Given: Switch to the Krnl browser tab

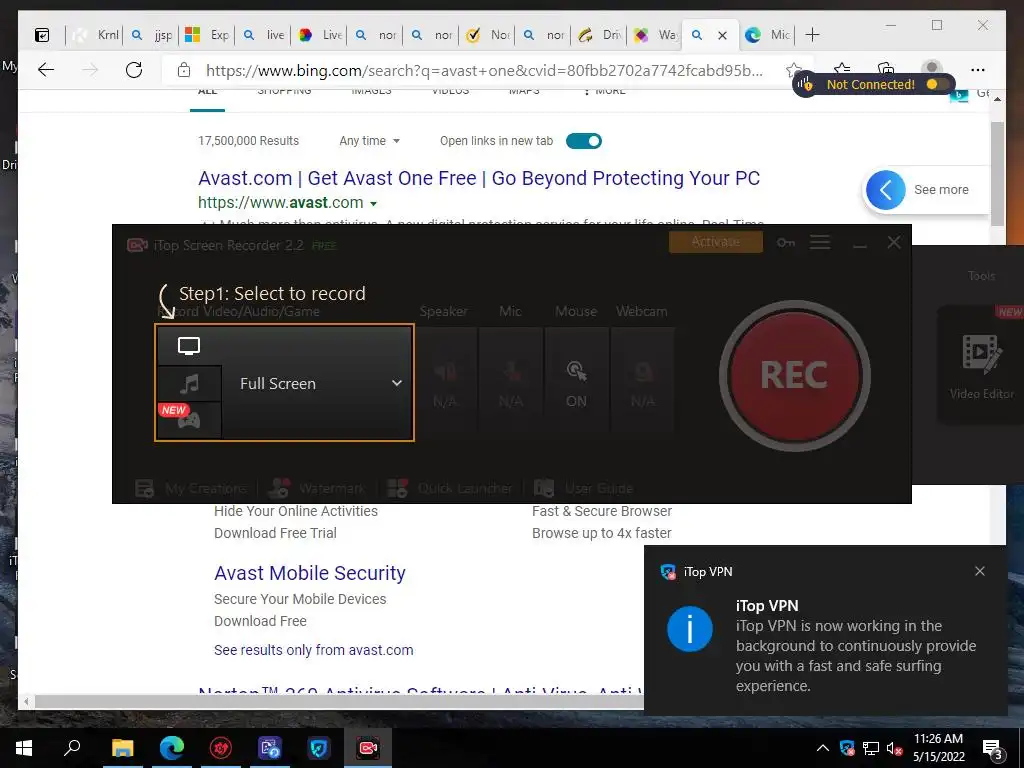Looking at the screenshot, I should coord(95,35).
